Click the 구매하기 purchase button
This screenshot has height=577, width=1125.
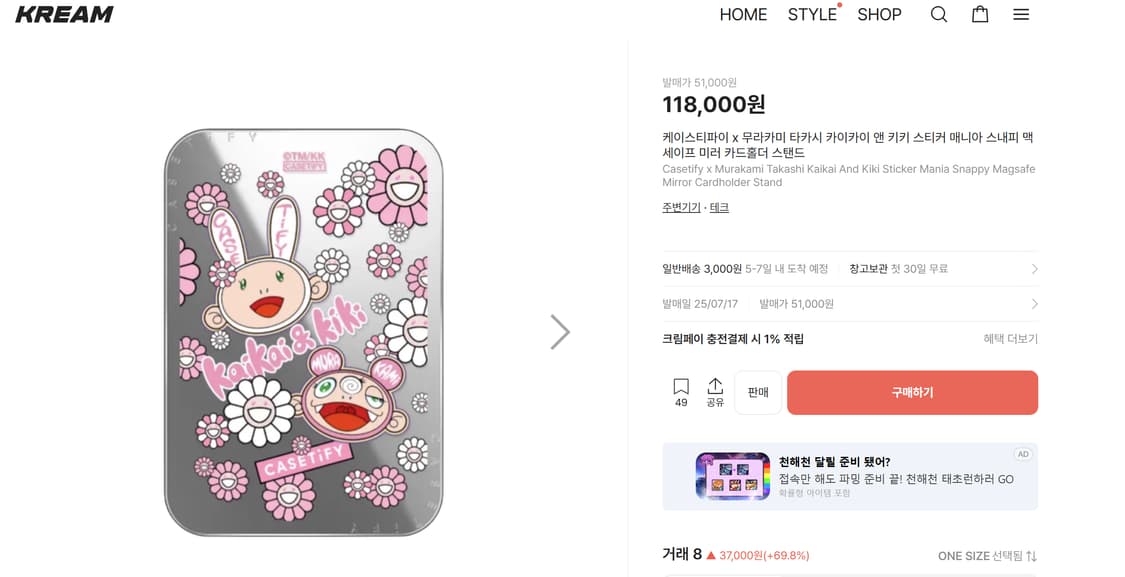pos(912,391)
